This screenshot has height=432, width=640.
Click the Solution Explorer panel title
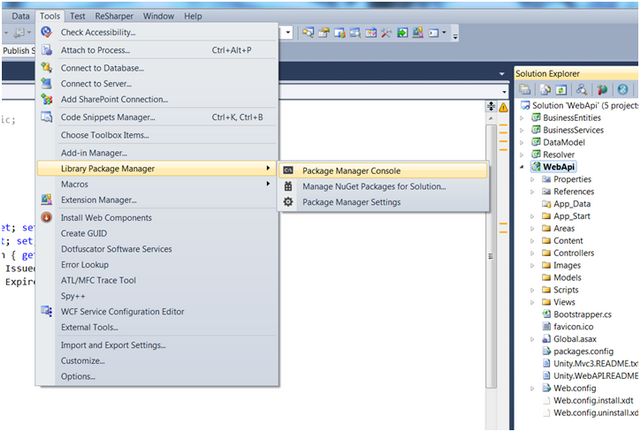click(x=547, y=73)
